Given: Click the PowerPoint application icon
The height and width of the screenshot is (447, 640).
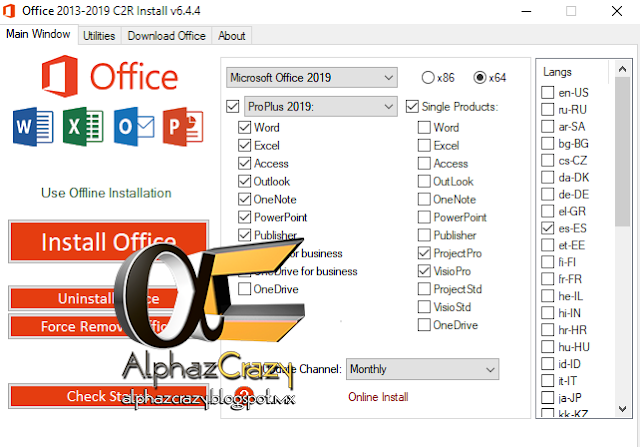Looking at the screenshot, I should (183, 127).
